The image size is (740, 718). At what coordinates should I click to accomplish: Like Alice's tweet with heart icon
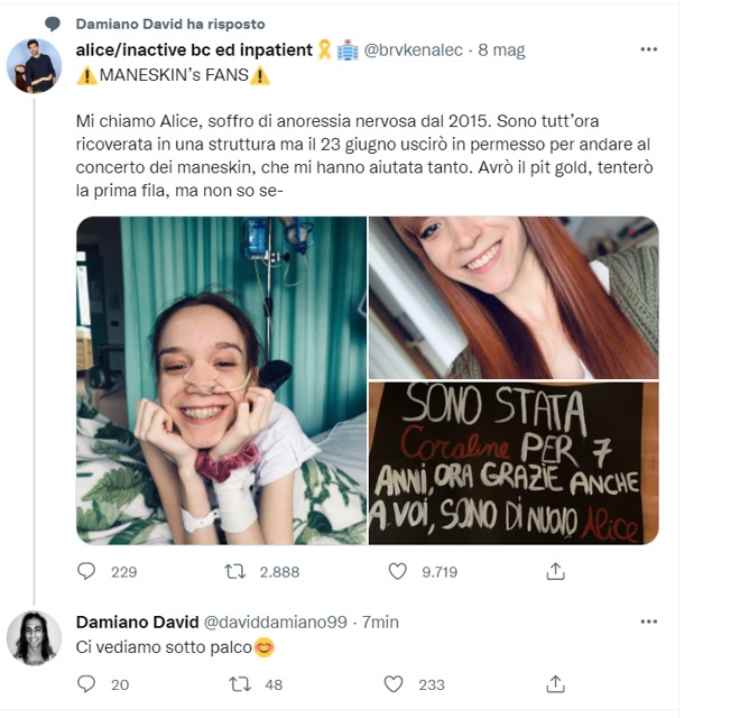[x=397, y=571]
